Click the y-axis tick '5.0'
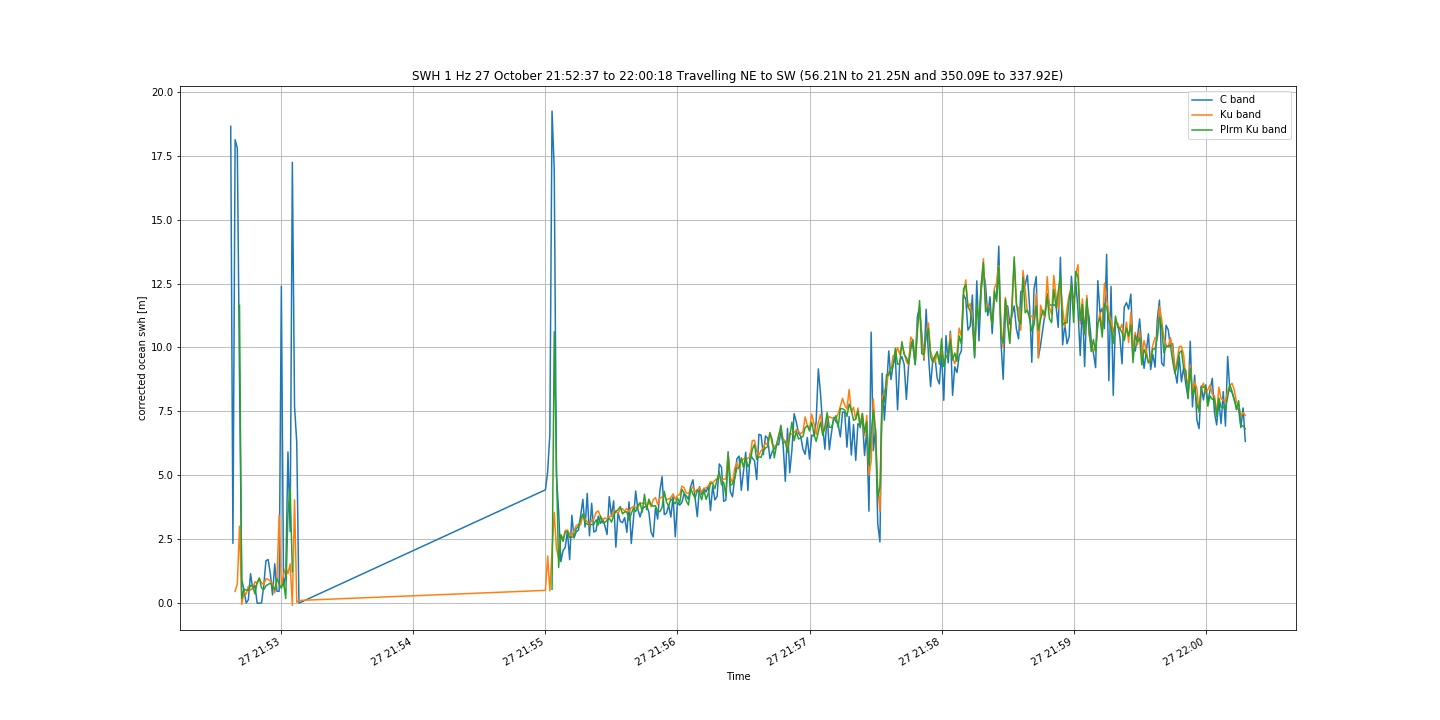 [x=165, y=475]
